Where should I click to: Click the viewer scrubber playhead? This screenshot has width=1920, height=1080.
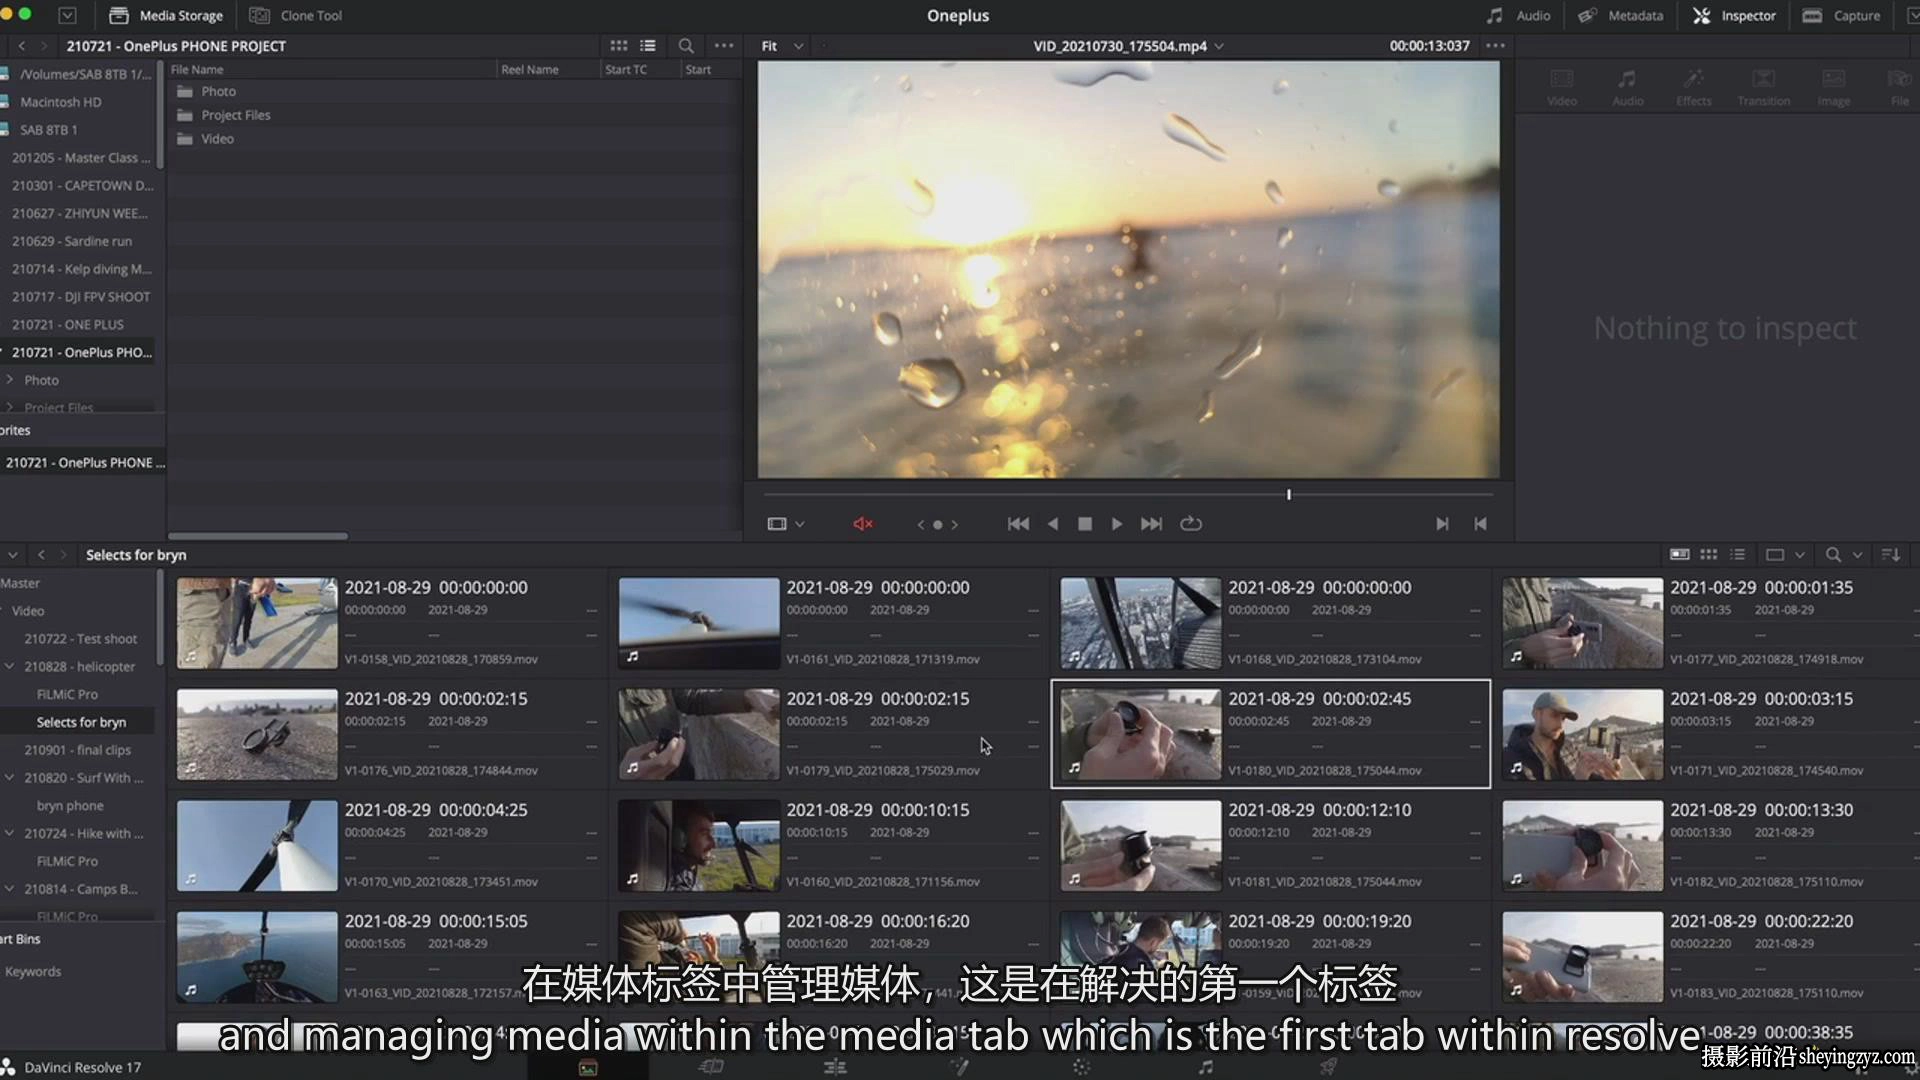[x=1289, y=495]
